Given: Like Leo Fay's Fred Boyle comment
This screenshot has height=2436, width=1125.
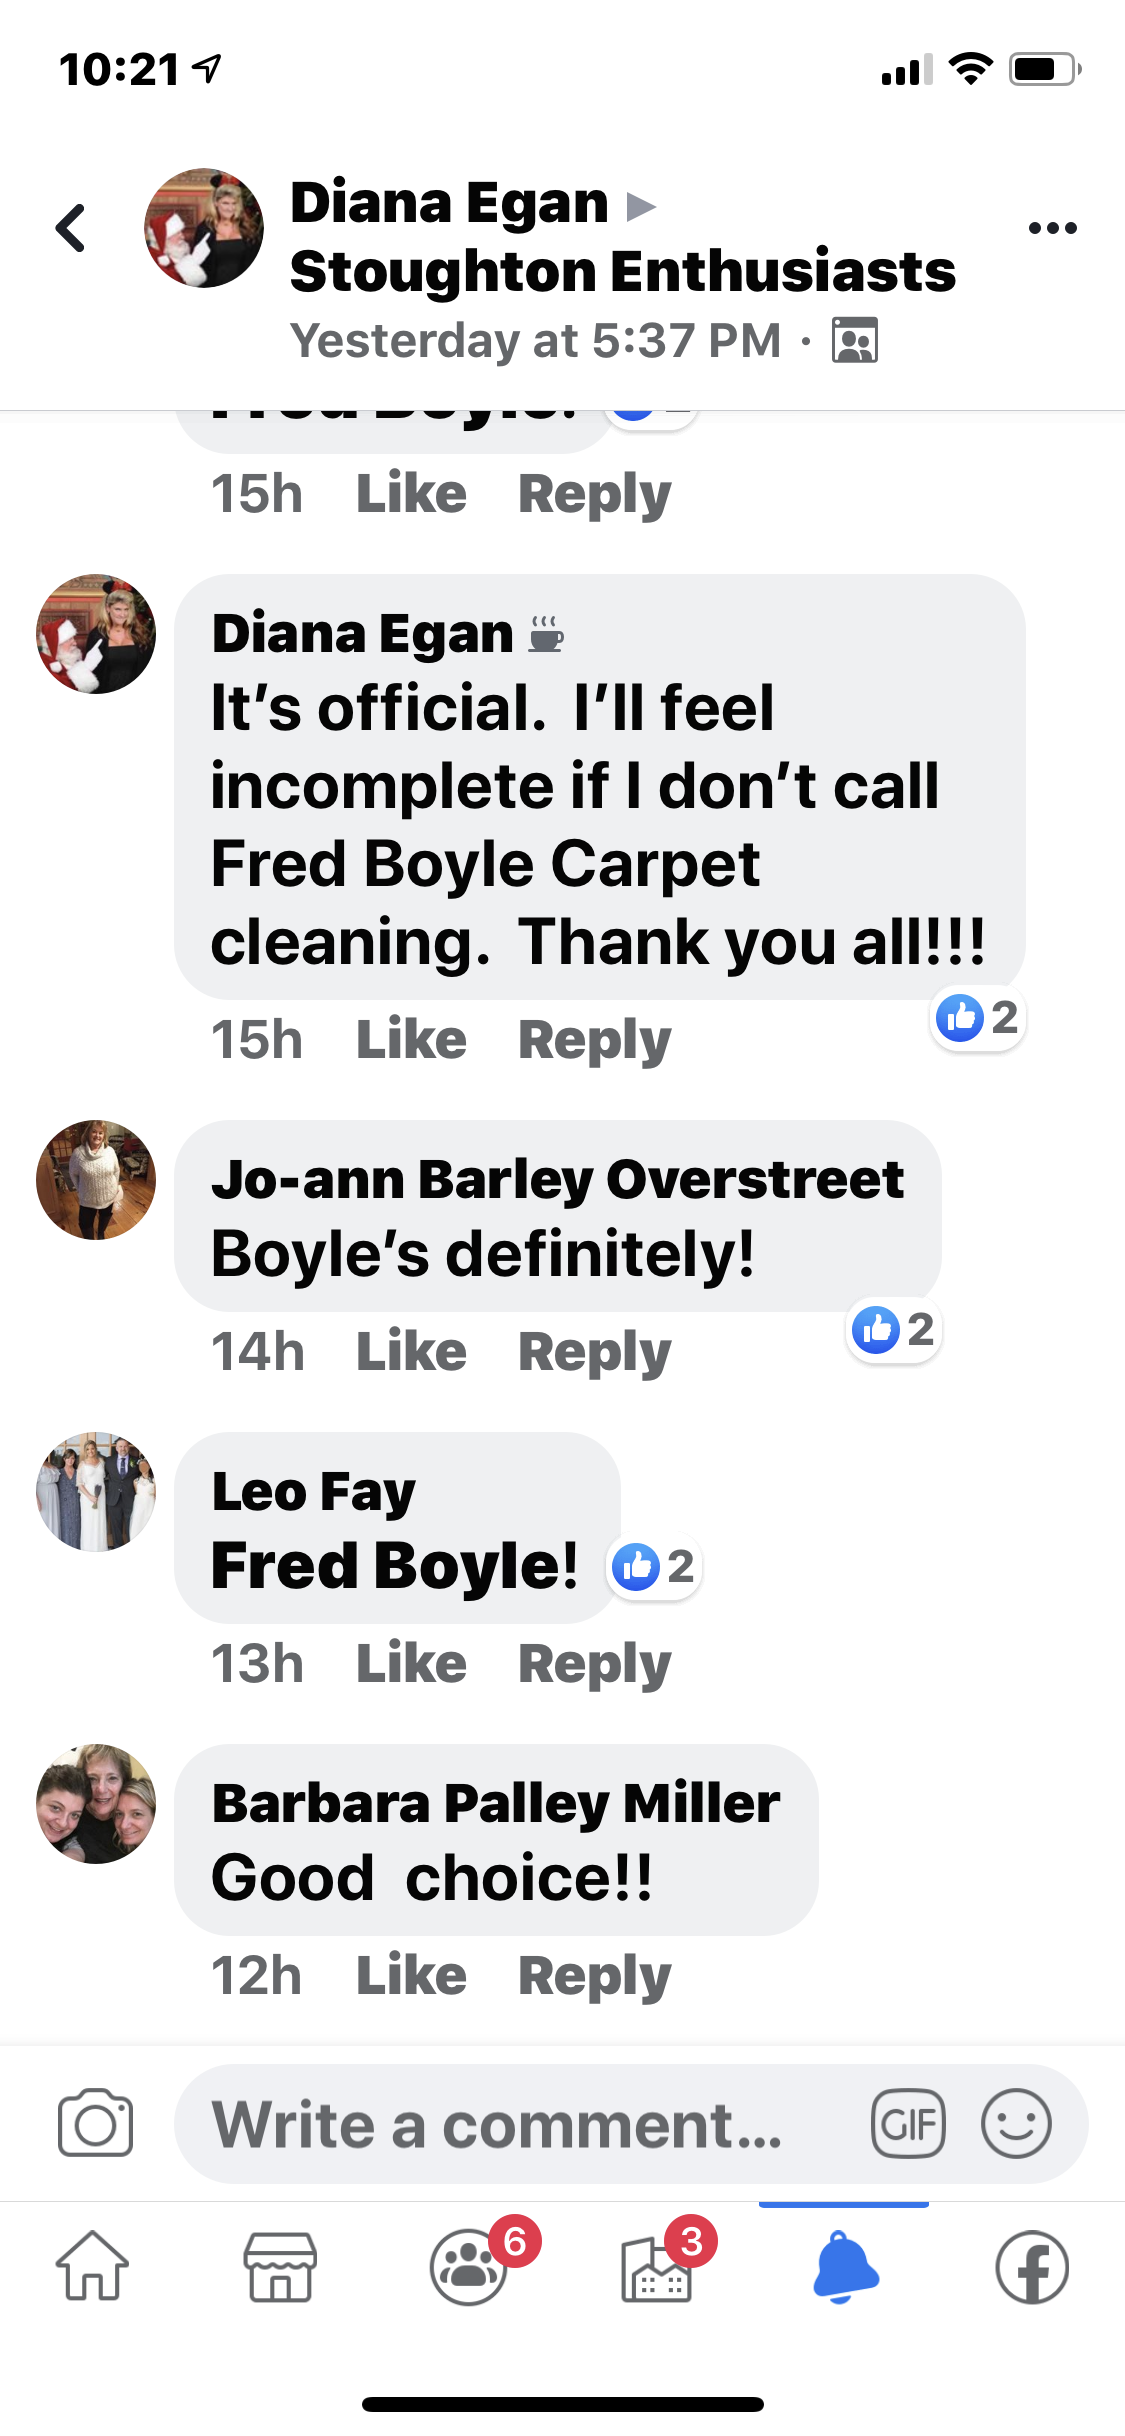Looking at the screenshot, I should click(x=411, y=1664).
